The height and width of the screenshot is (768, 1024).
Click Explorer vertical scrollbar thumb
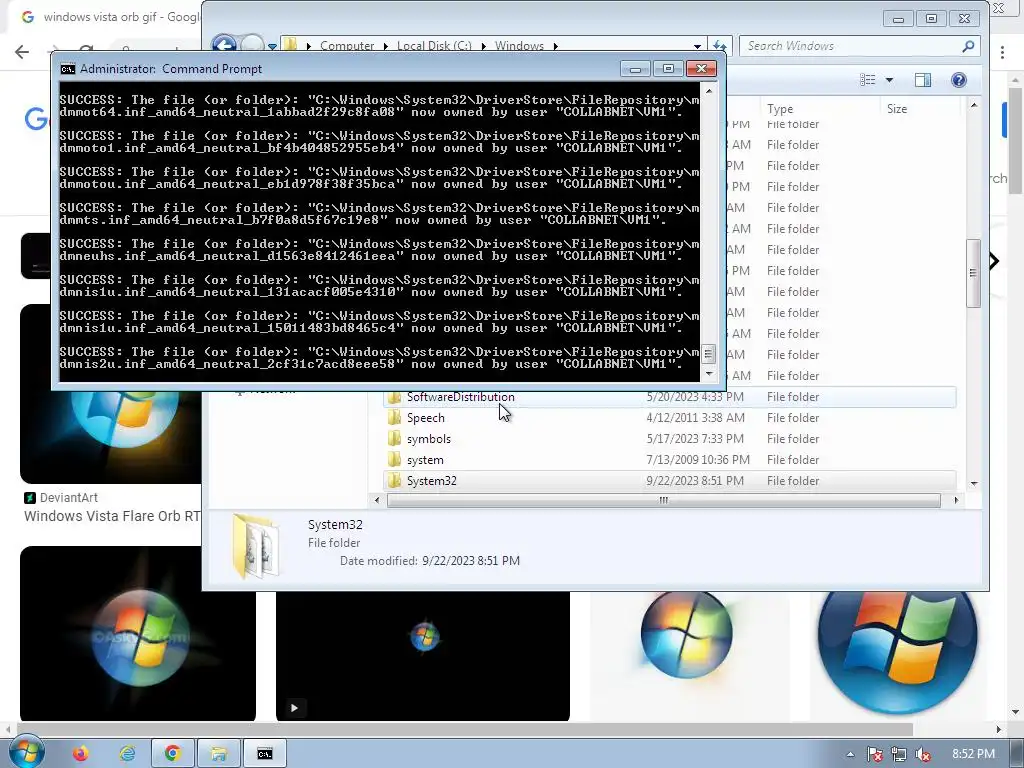[974, 273]
